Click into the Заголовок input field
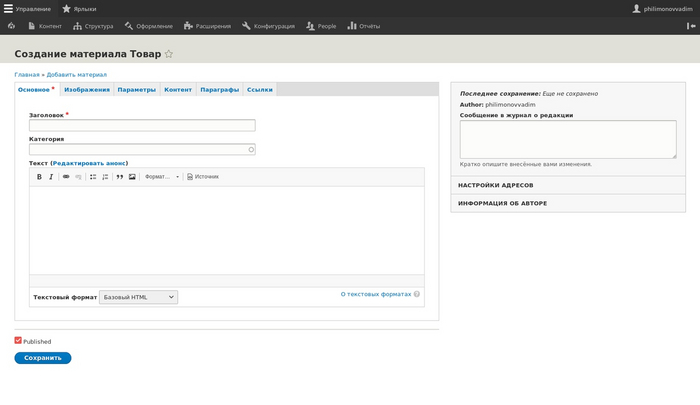The width and height of the screenshot is (700, 405). click(142, 125)
